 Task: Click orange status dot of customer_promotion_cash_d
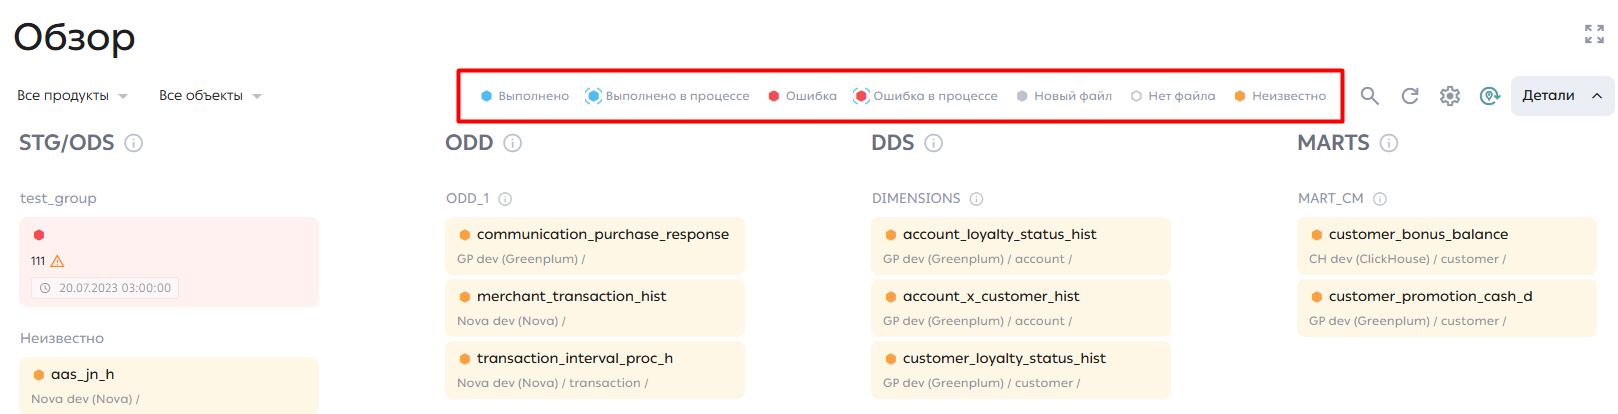coord(1317,297)
